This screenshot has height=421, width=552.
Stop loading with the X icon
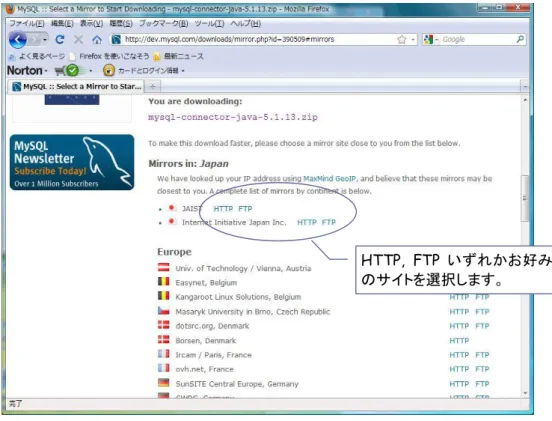coord(79,39)
